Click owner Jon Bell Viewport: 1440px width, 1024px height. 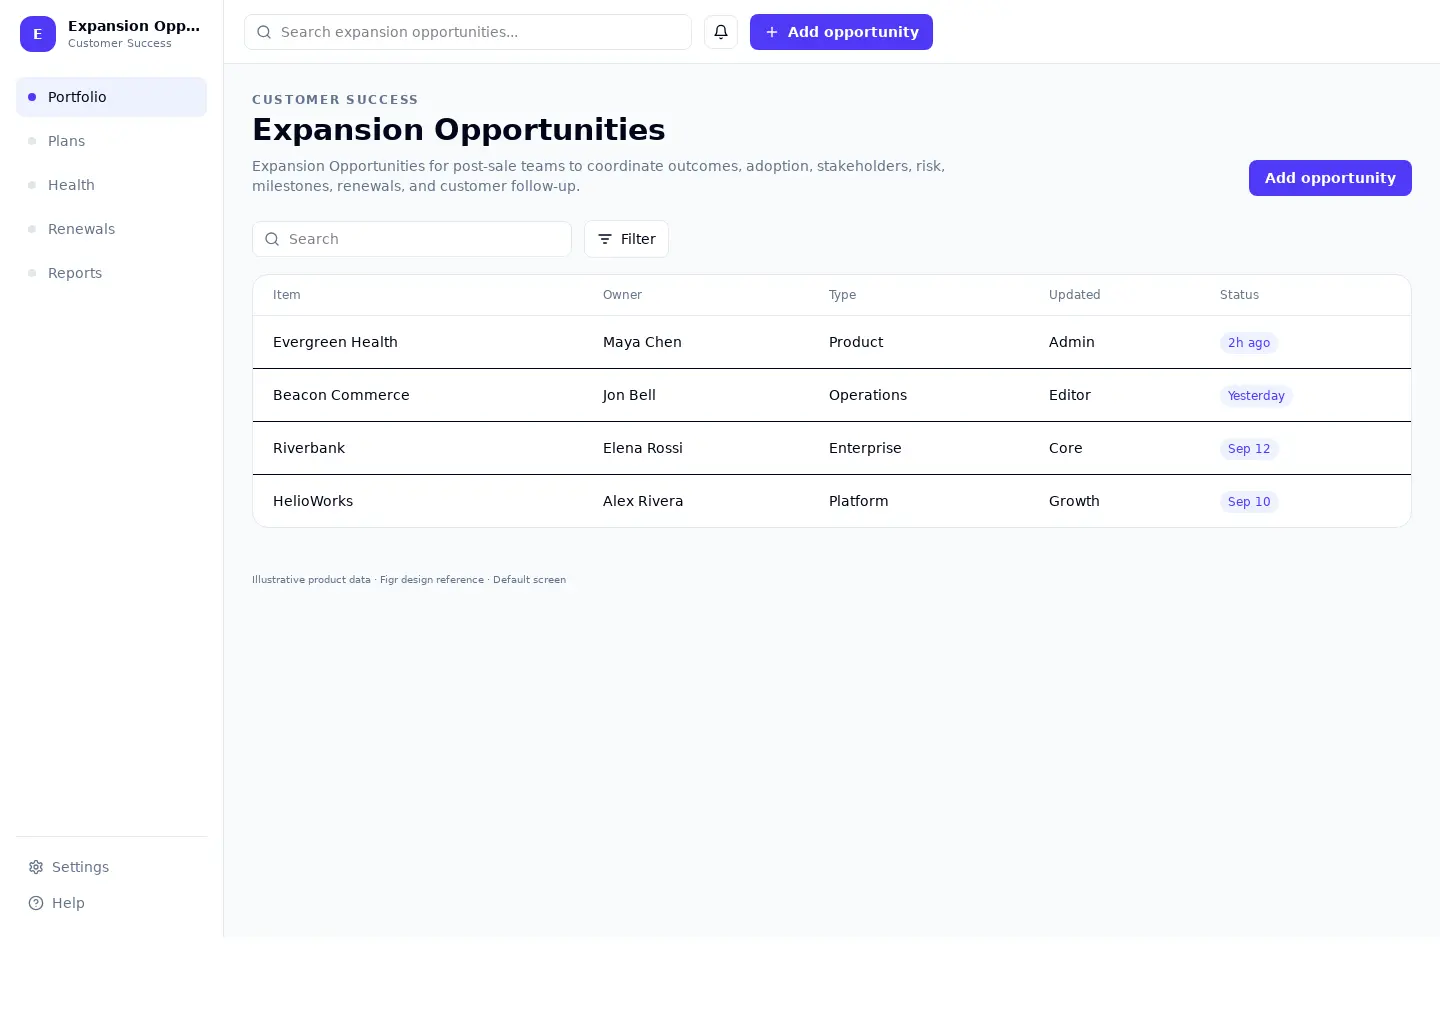pos(629,395)
